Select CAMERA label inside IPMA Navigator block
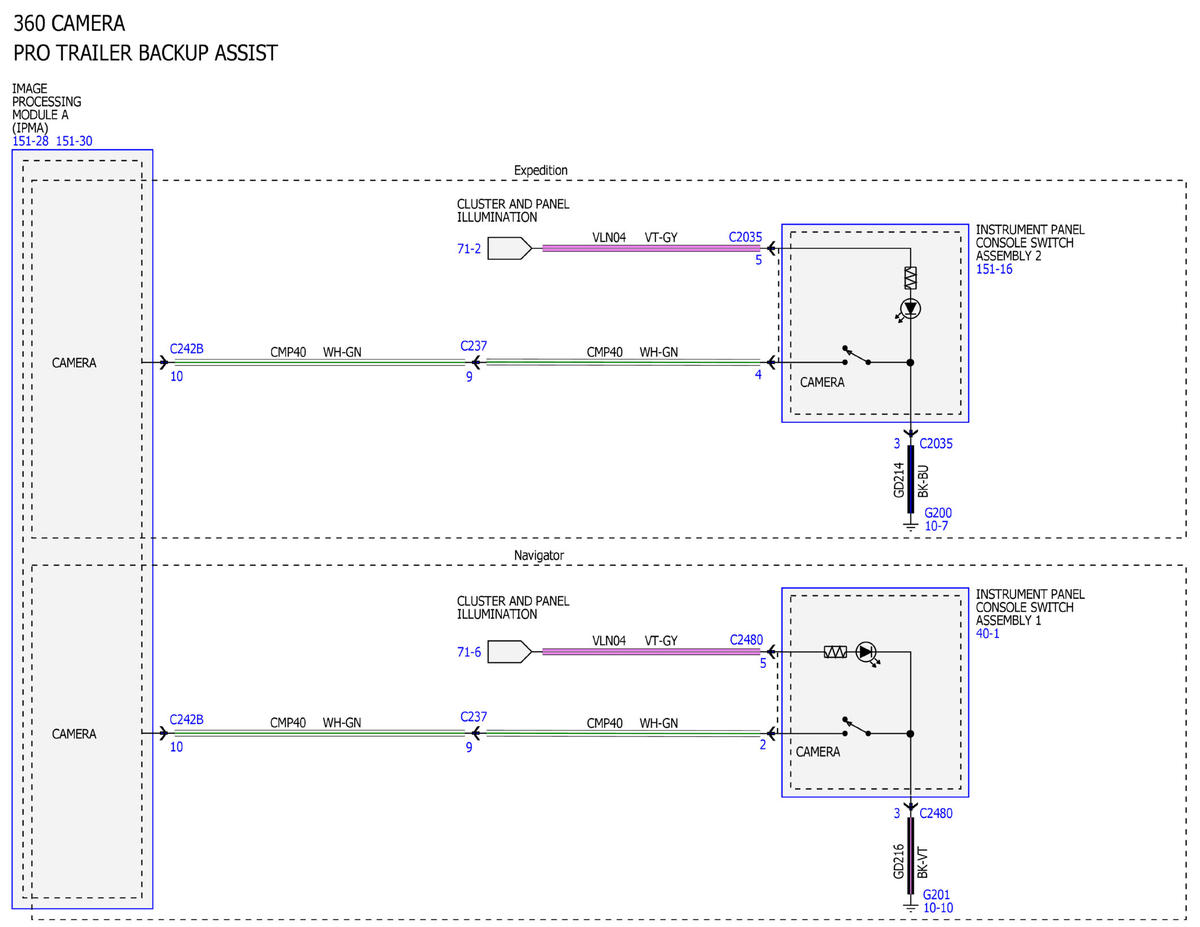 (x=74, y=734)
